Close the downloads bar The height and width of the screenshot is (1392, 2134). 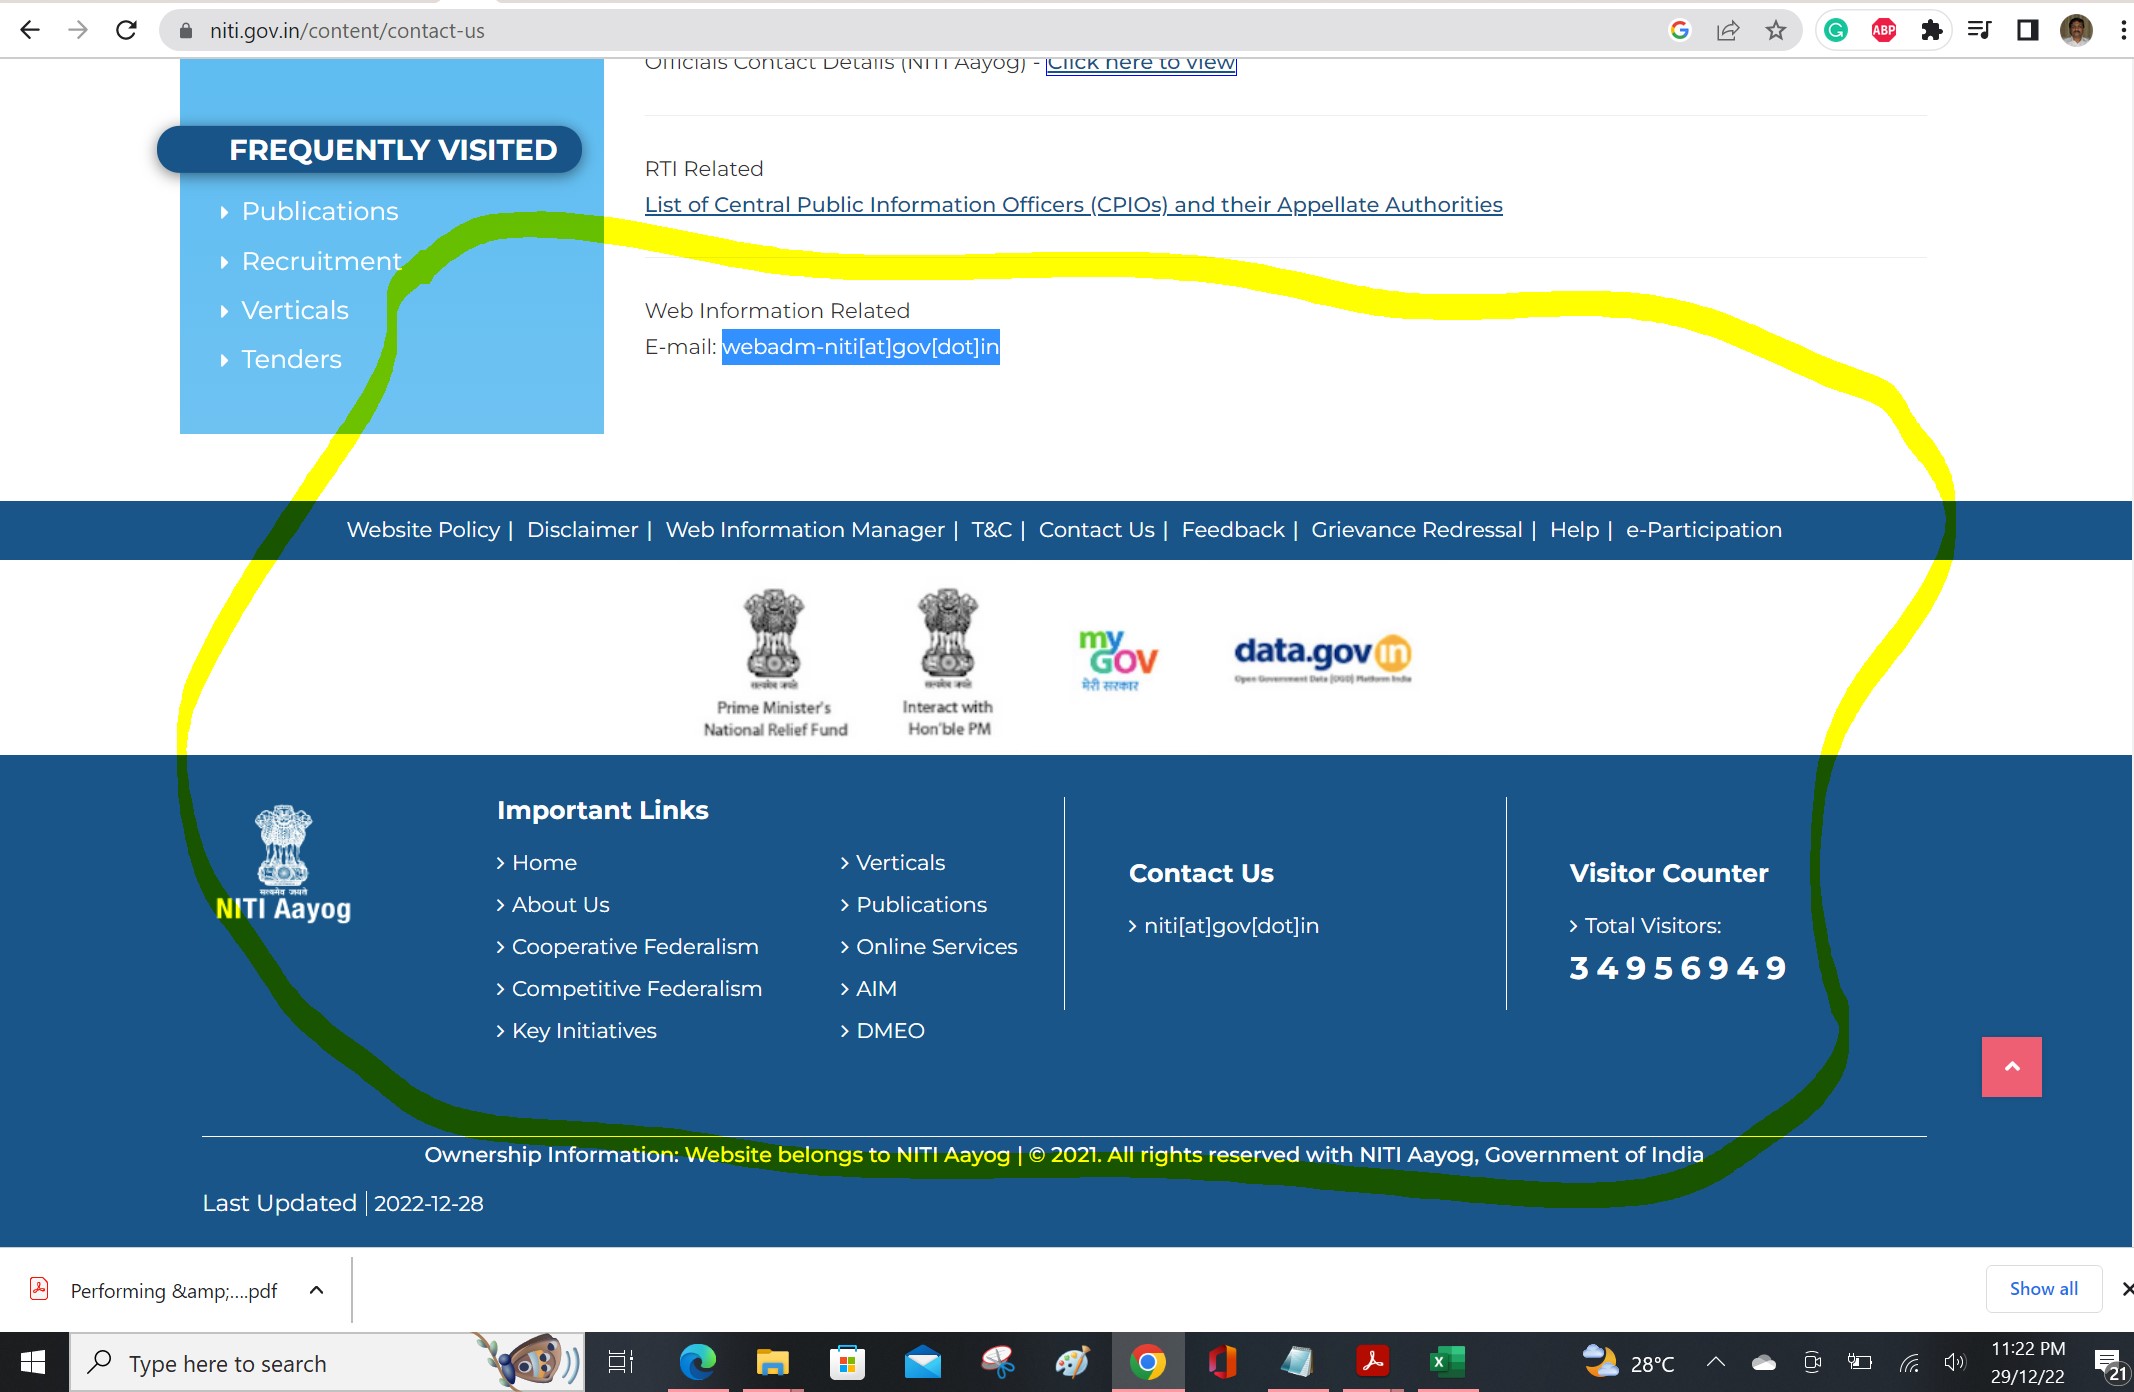(x=2127, y=1289)
